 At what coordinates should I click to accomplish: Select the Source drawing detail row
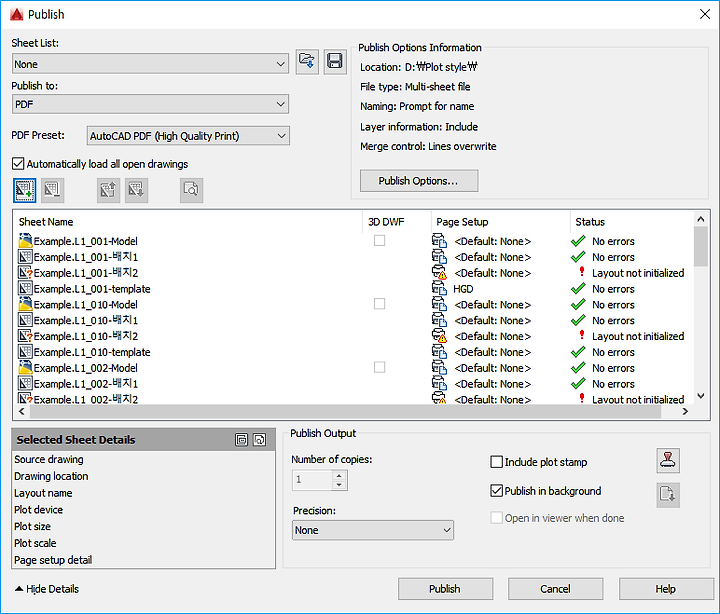coord(143,459)
